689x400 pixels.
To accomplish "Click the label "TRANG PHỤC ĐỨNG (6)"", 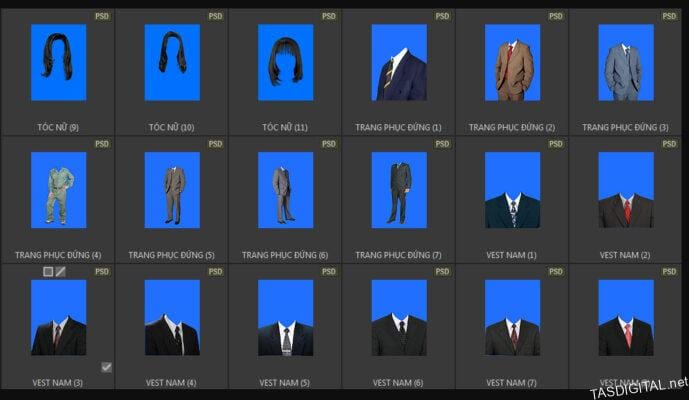I will [285, 255].
